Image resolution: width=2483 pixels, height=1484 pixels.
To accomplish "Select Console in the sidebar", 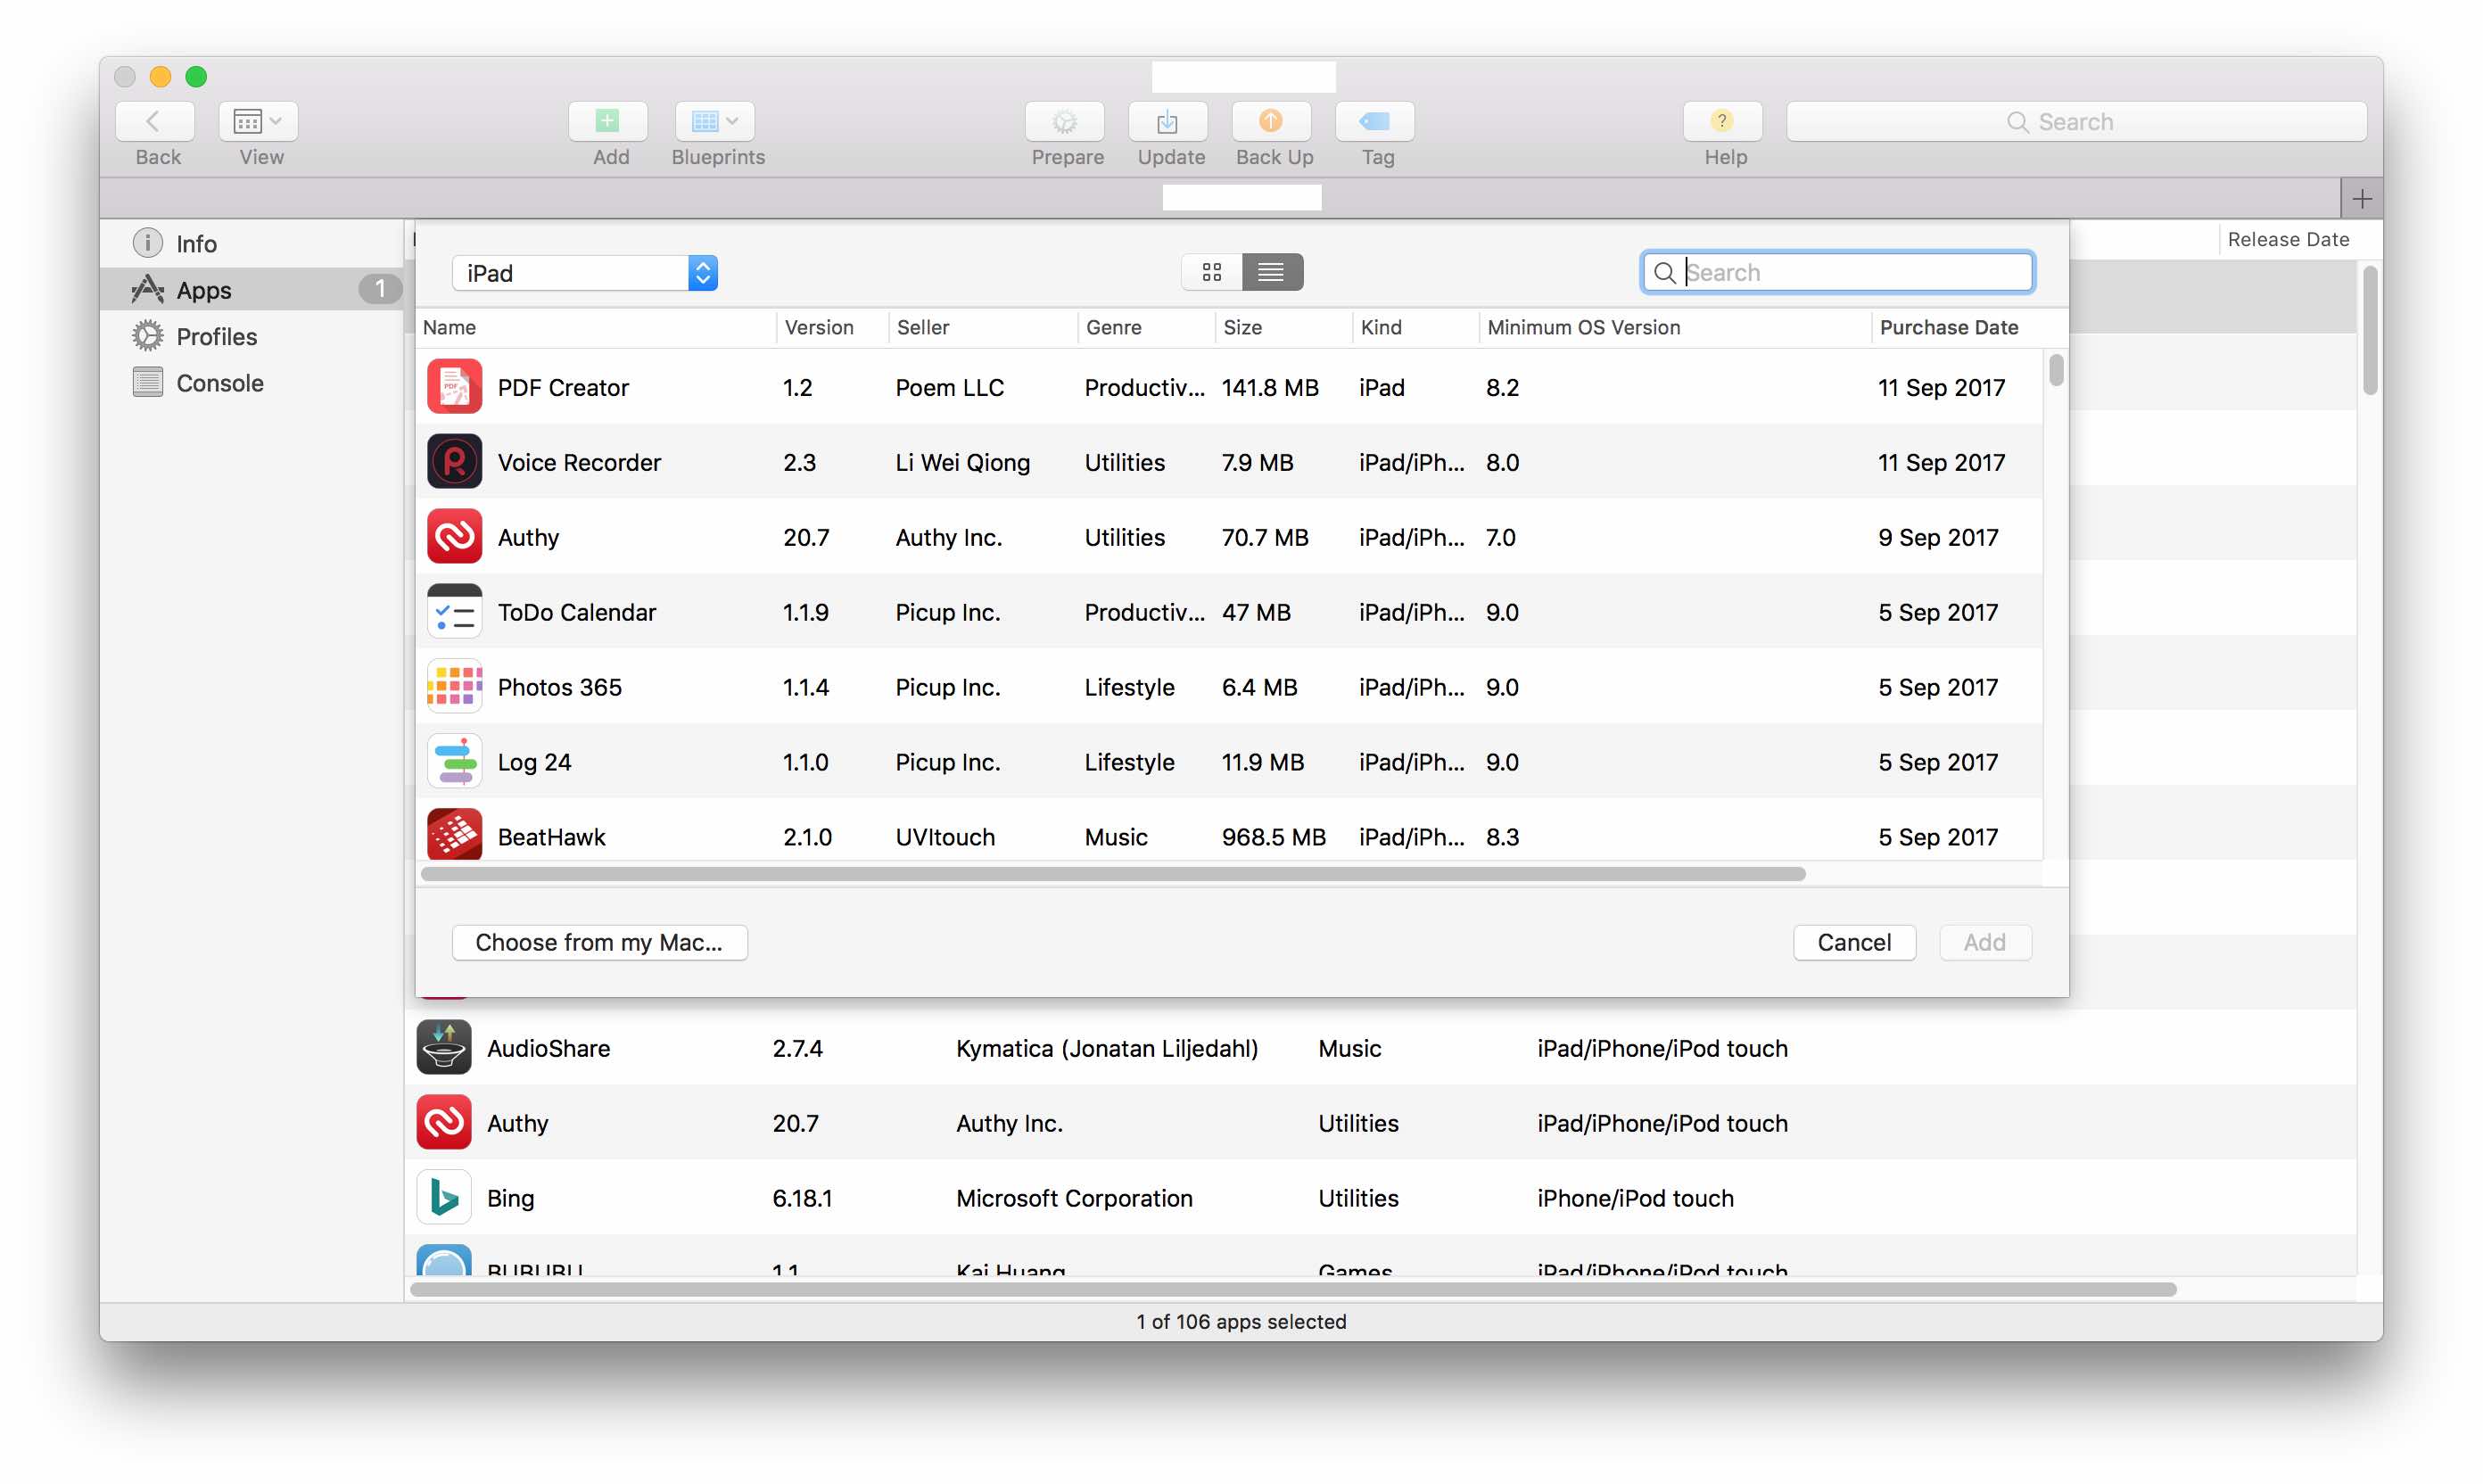I will [252, 383].
